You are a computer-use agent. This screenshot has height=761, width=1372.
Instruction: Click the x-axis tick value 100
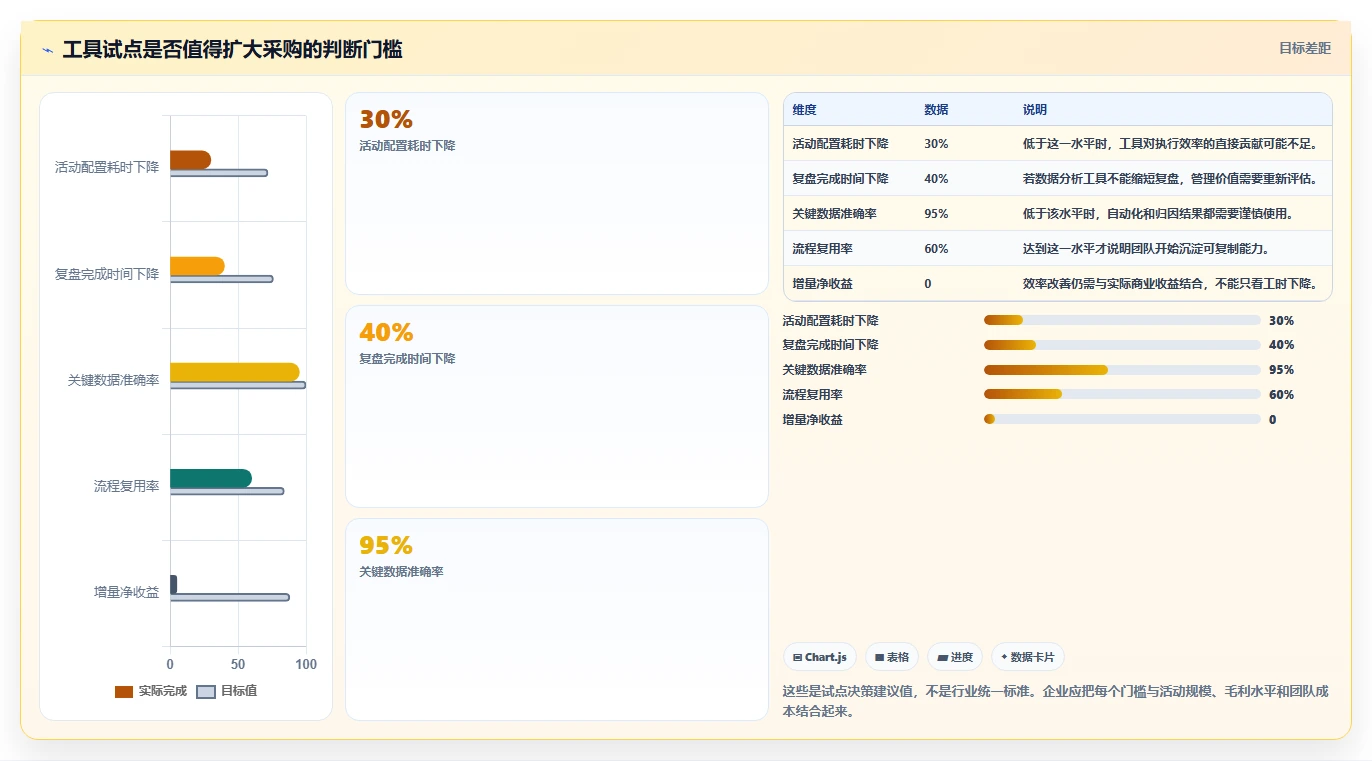tap(306, 664)
